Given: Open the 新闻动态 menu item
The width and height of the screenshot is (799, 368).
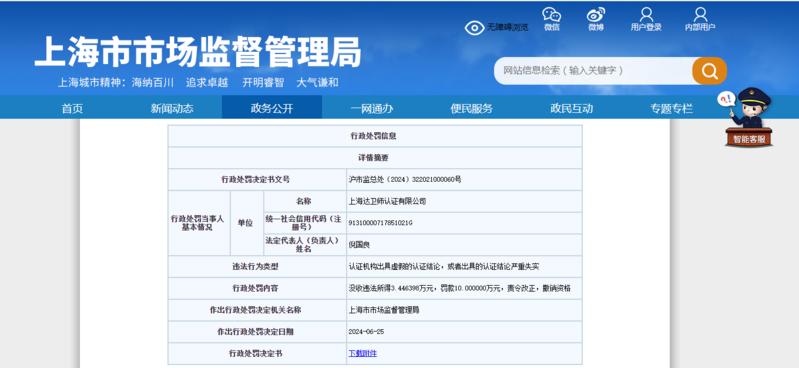Looking at the screenshot, I should (172, 108).
